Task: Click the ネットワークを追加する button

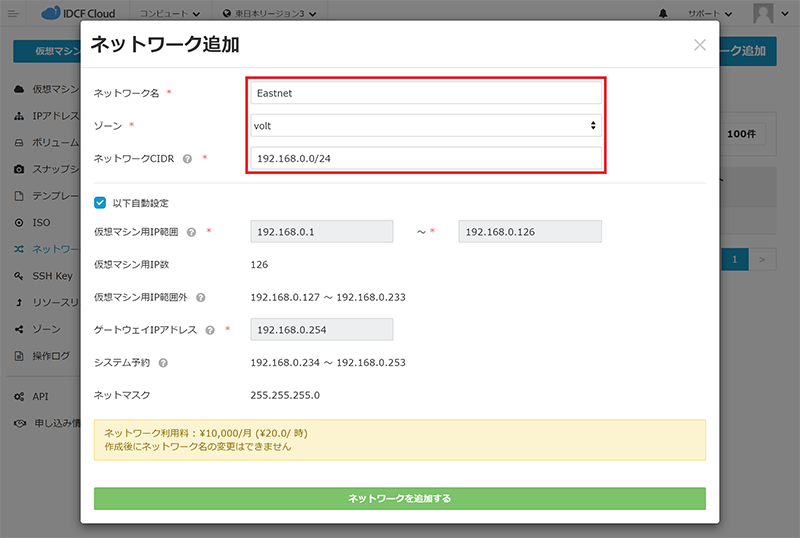Action: (399, 498)
